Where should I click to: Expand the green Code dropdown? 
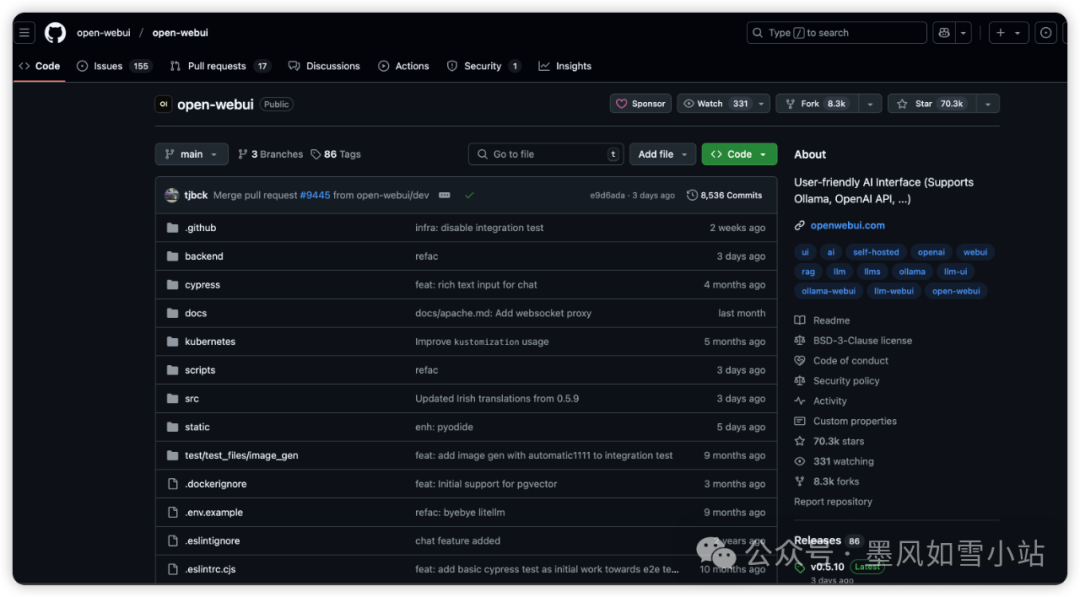click(x=739, y=154)
